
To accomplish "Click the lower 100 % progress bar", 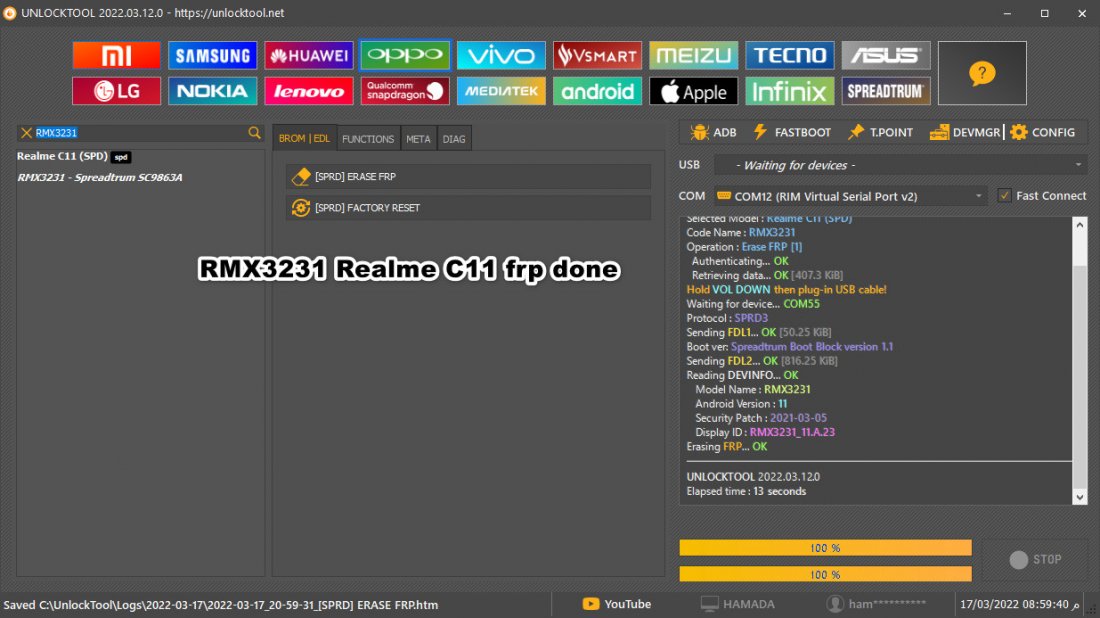I will (x=825, y=574).
